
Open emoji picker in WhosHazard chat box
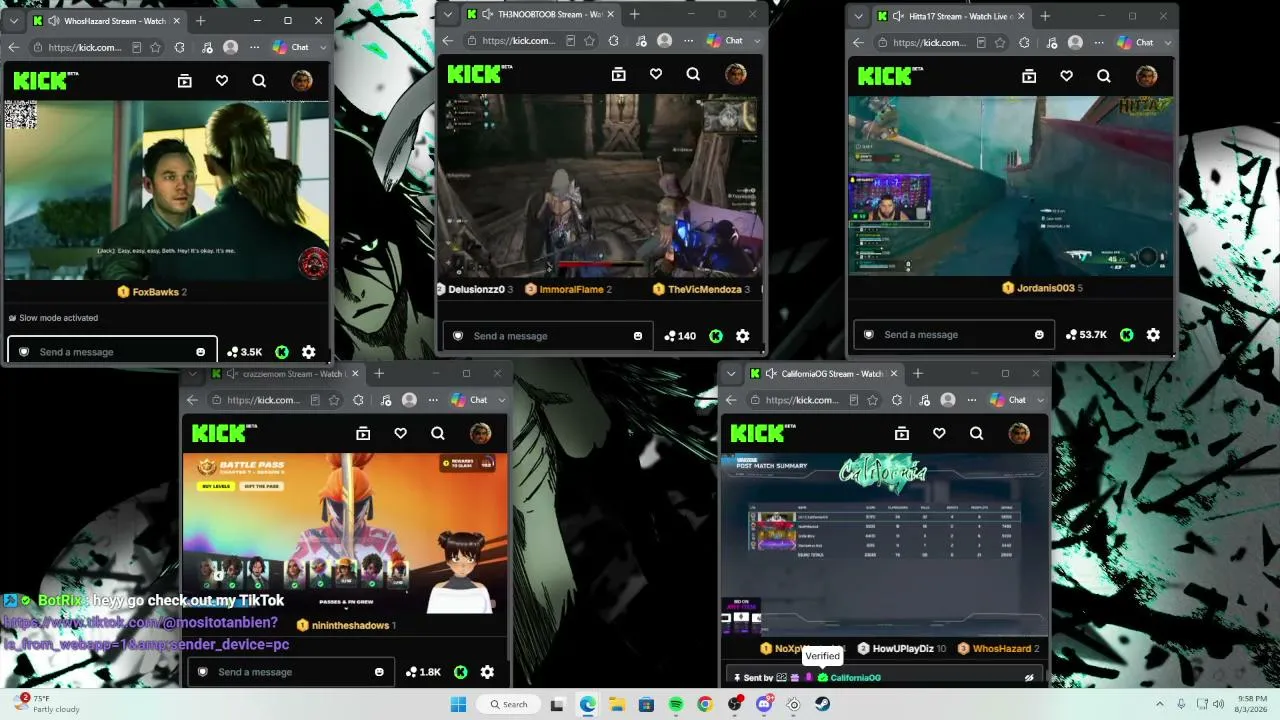pos(201,352)
